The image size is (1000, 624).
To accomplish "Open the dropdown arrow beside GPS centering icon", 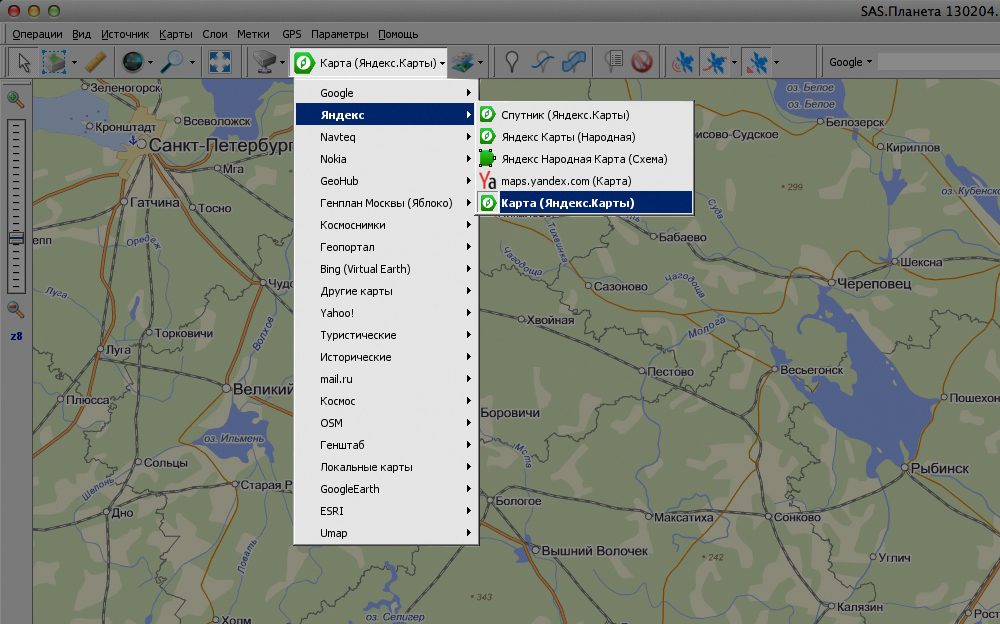I will click(x=776, y=63).
